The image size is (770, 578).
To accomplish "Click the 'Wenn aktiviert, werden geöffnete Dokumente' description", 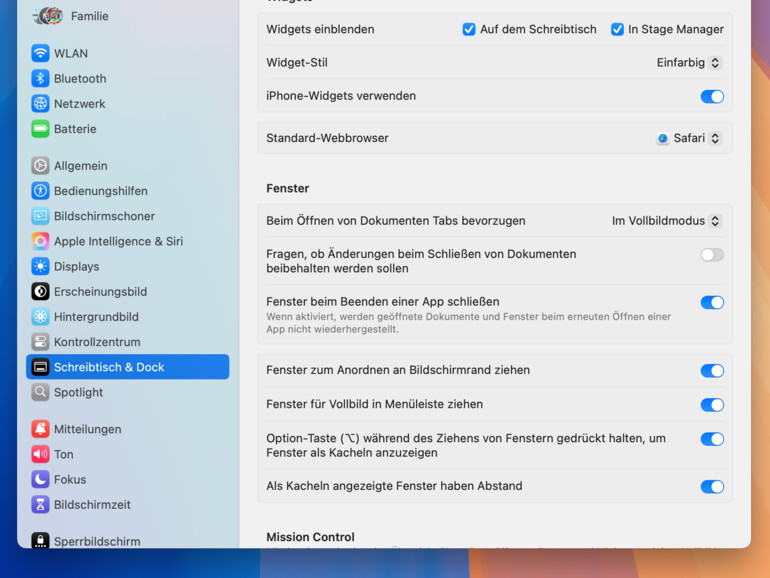I will 468,323.
